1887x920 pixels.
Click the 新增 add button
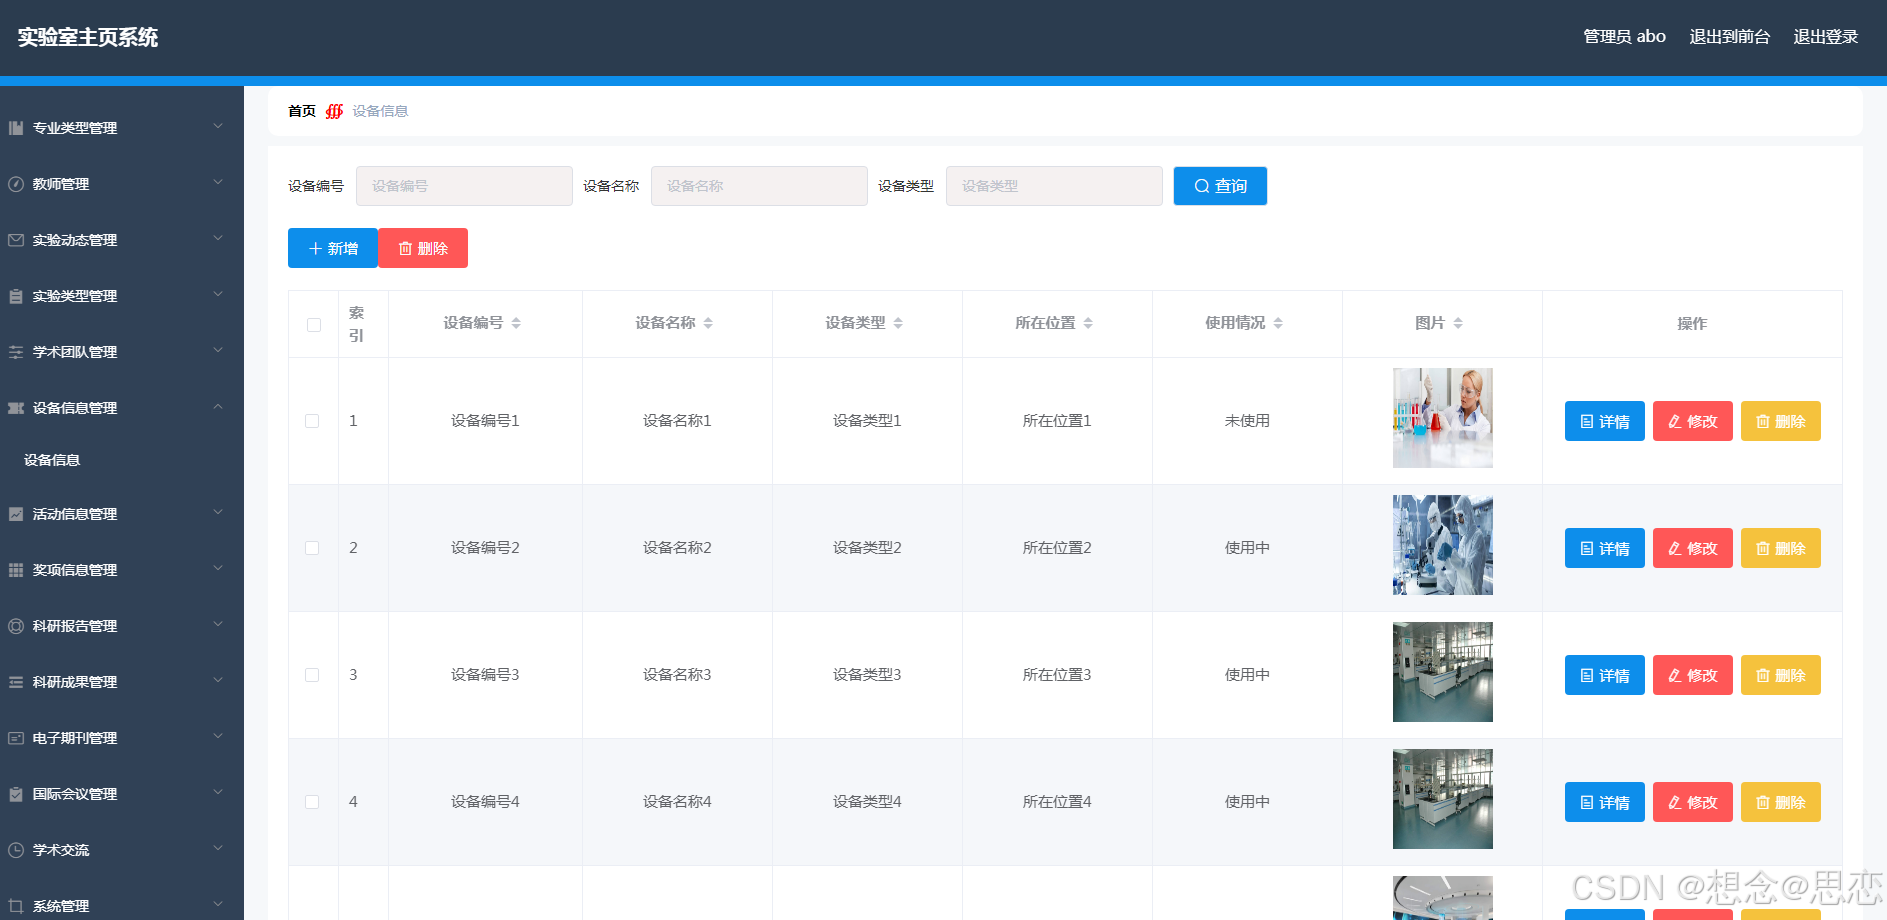(333, 248)
